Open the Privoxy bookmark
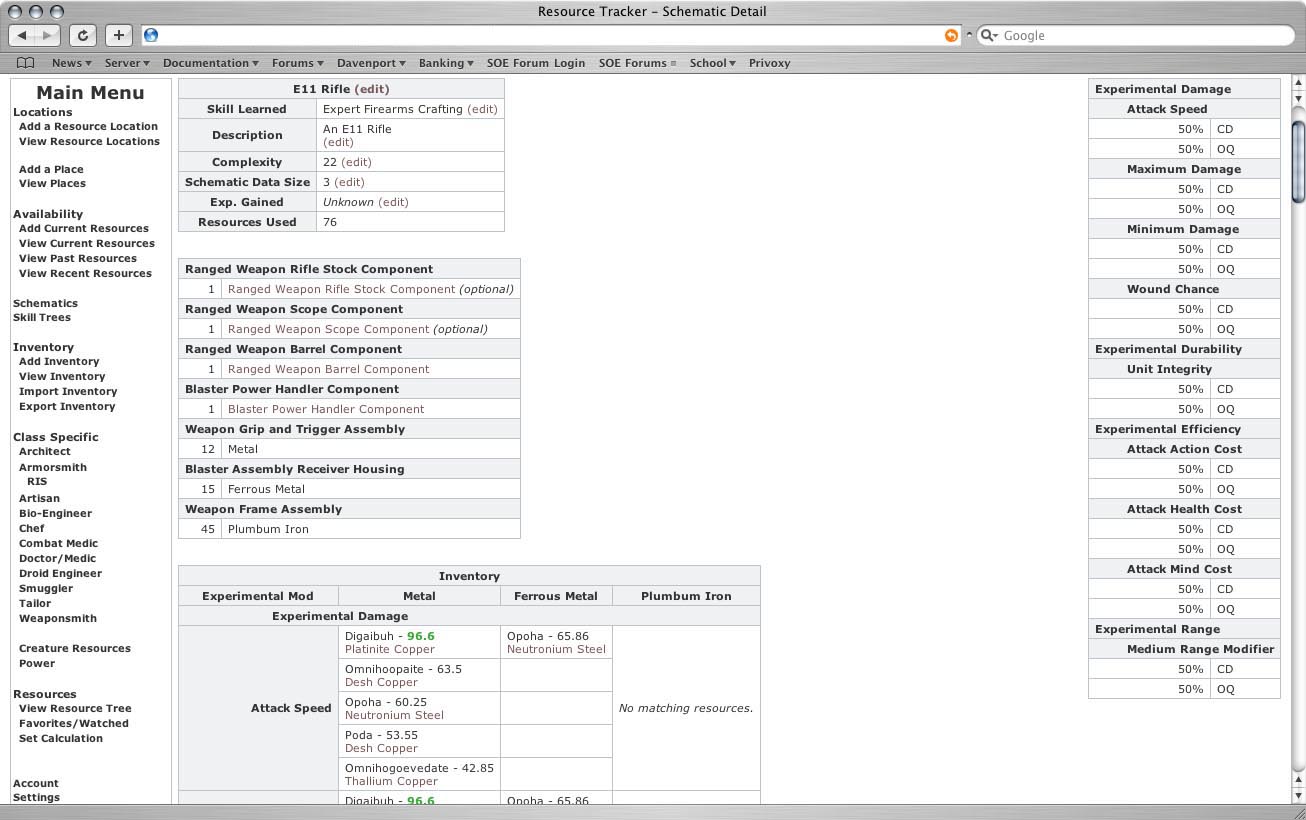Viewport: 1306px width, 820px height. 769,63
